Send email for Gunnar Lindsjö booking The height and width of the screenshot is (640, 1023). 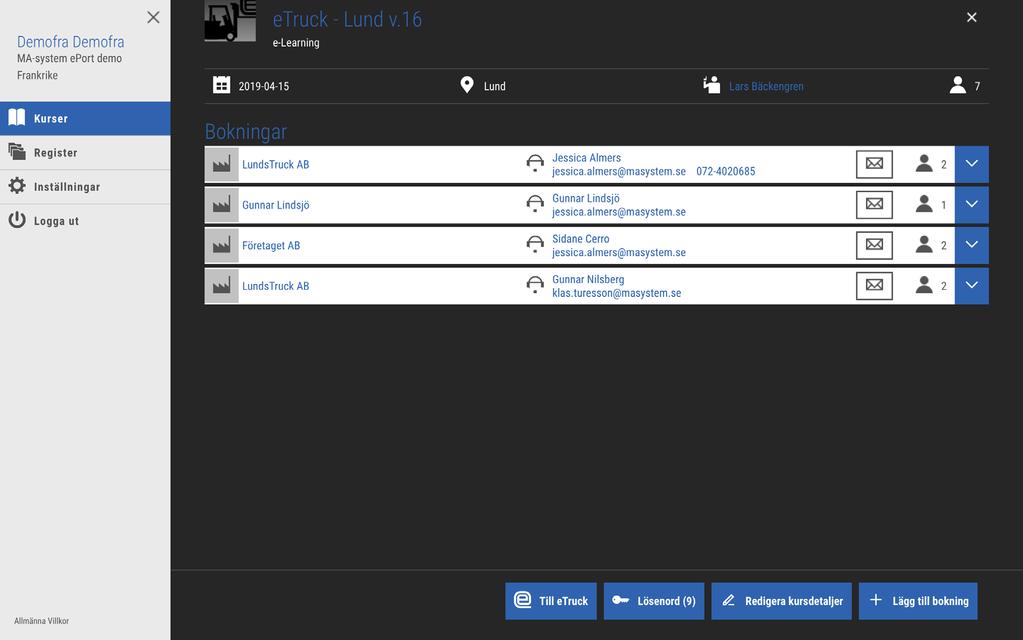[x=874, y=204]
